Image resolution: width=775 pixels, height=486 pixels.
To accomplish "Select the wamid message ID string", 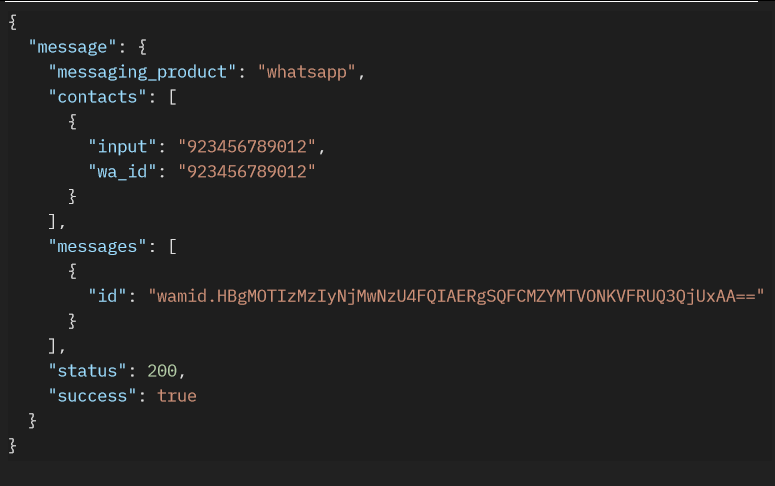I will click(457, 296).
